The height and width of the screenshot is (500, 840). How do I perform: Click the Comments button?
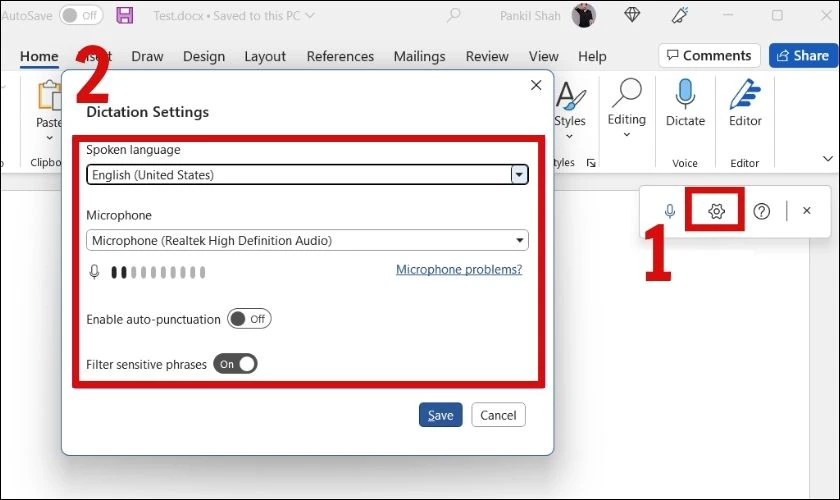[709, 56]
